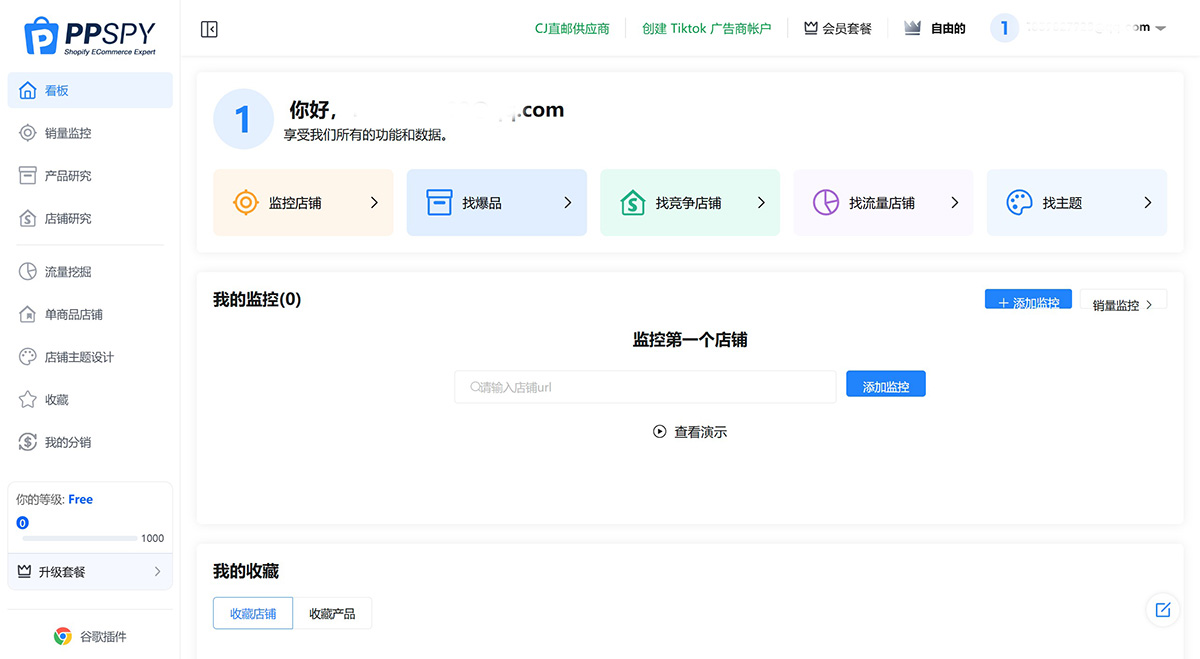Open 收藏 star item in the sidebar
Viewport: 1200px width, 659px height.
[x=56, y=400]
